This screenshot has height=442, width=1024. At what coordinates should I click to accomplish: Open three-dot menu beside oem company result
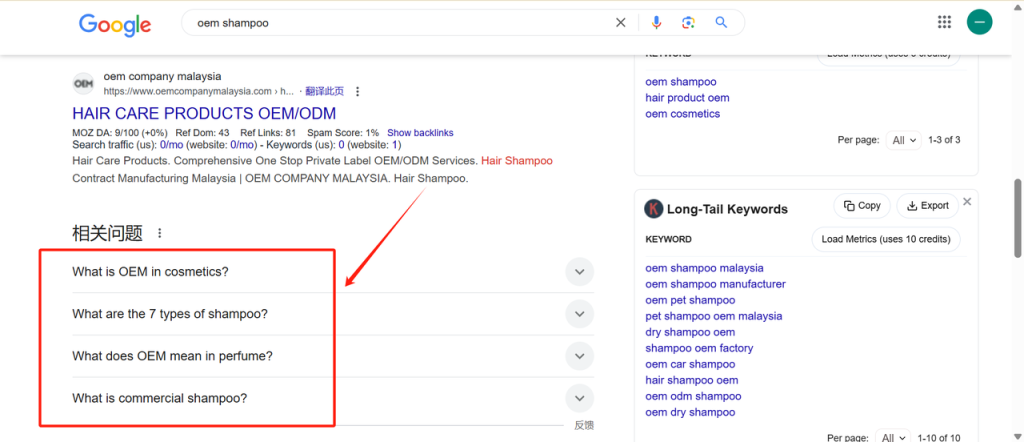pyautogui.click(x=357, y=91)
